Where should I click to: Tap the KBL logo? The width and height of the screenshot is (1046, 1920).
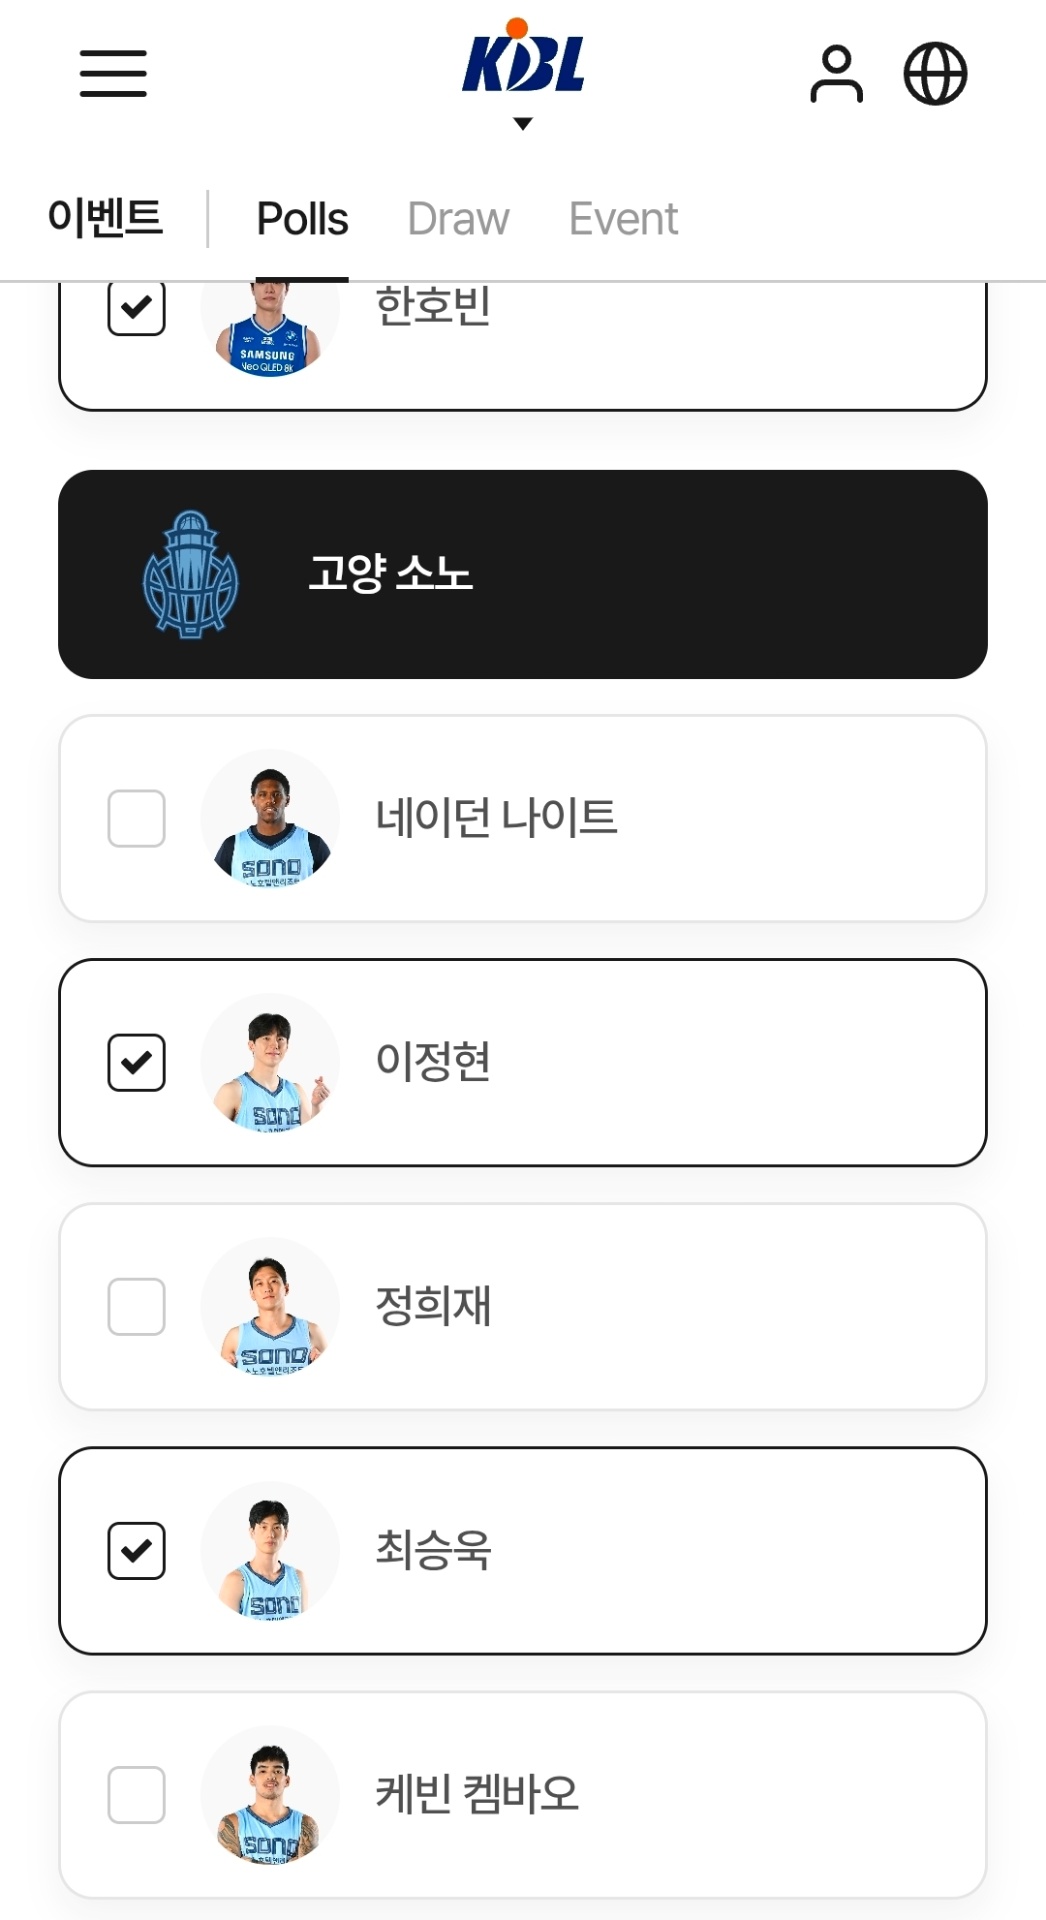coord(523,60)
